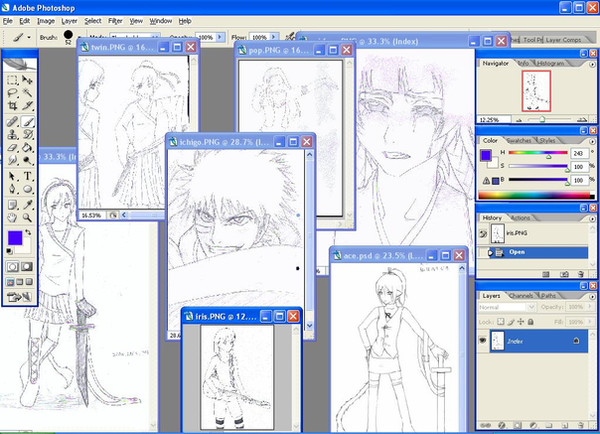Add layer mask in the Layers panel

(x=517, y=425)
